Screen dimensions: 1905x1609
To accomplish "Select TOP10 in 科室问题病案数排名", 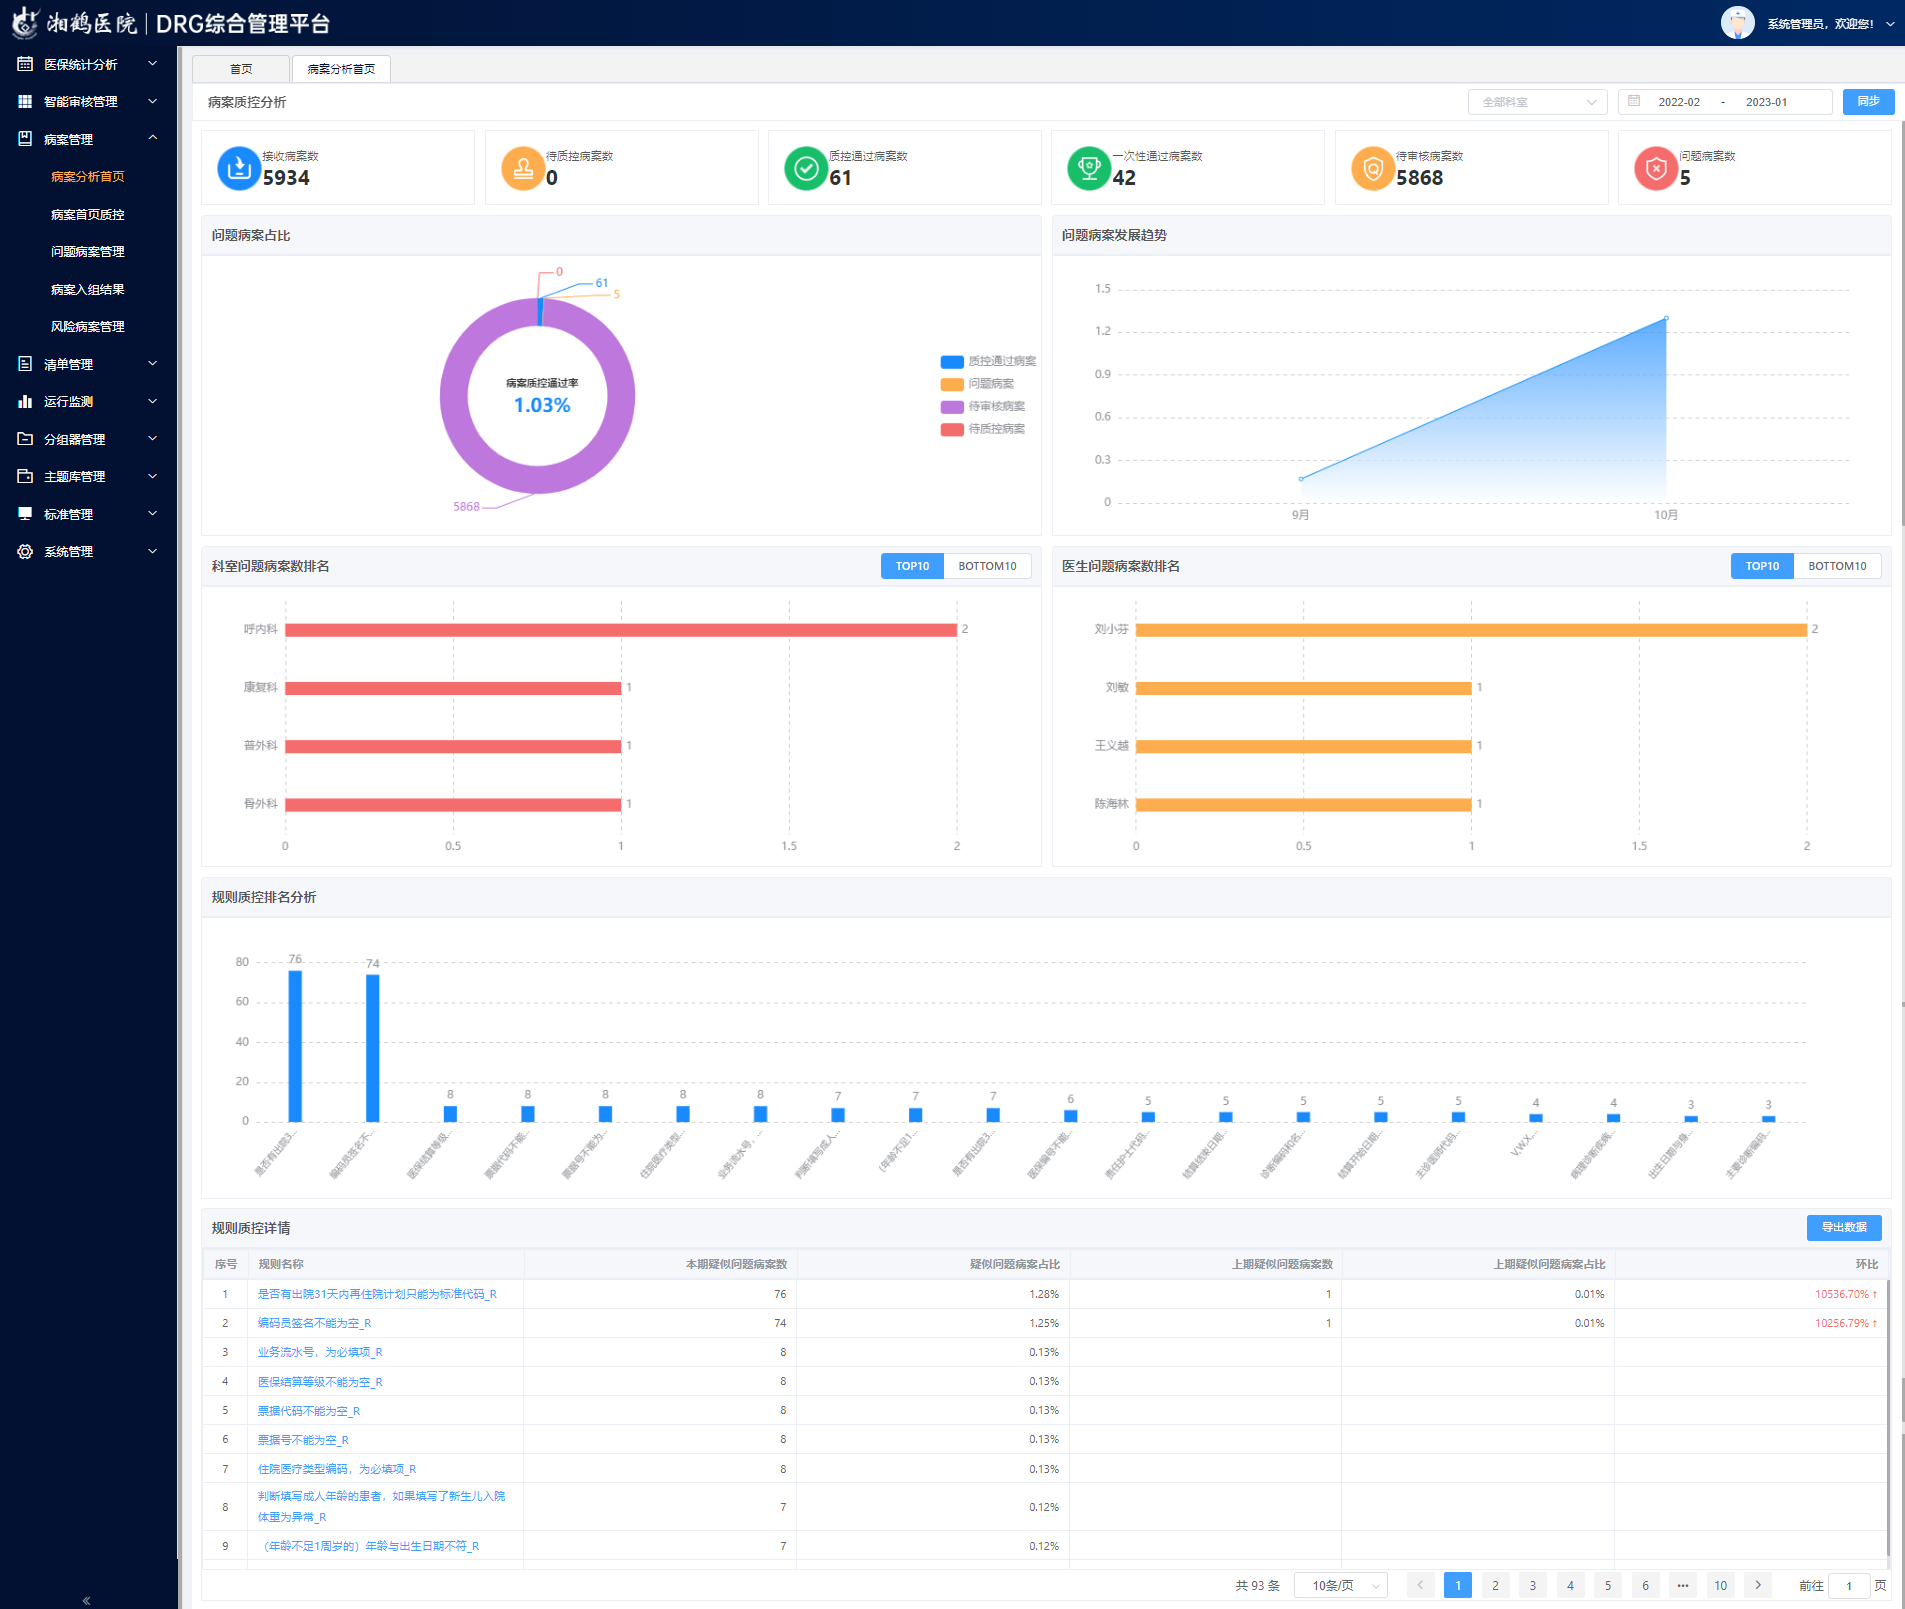I will click(x=912, y=566).
